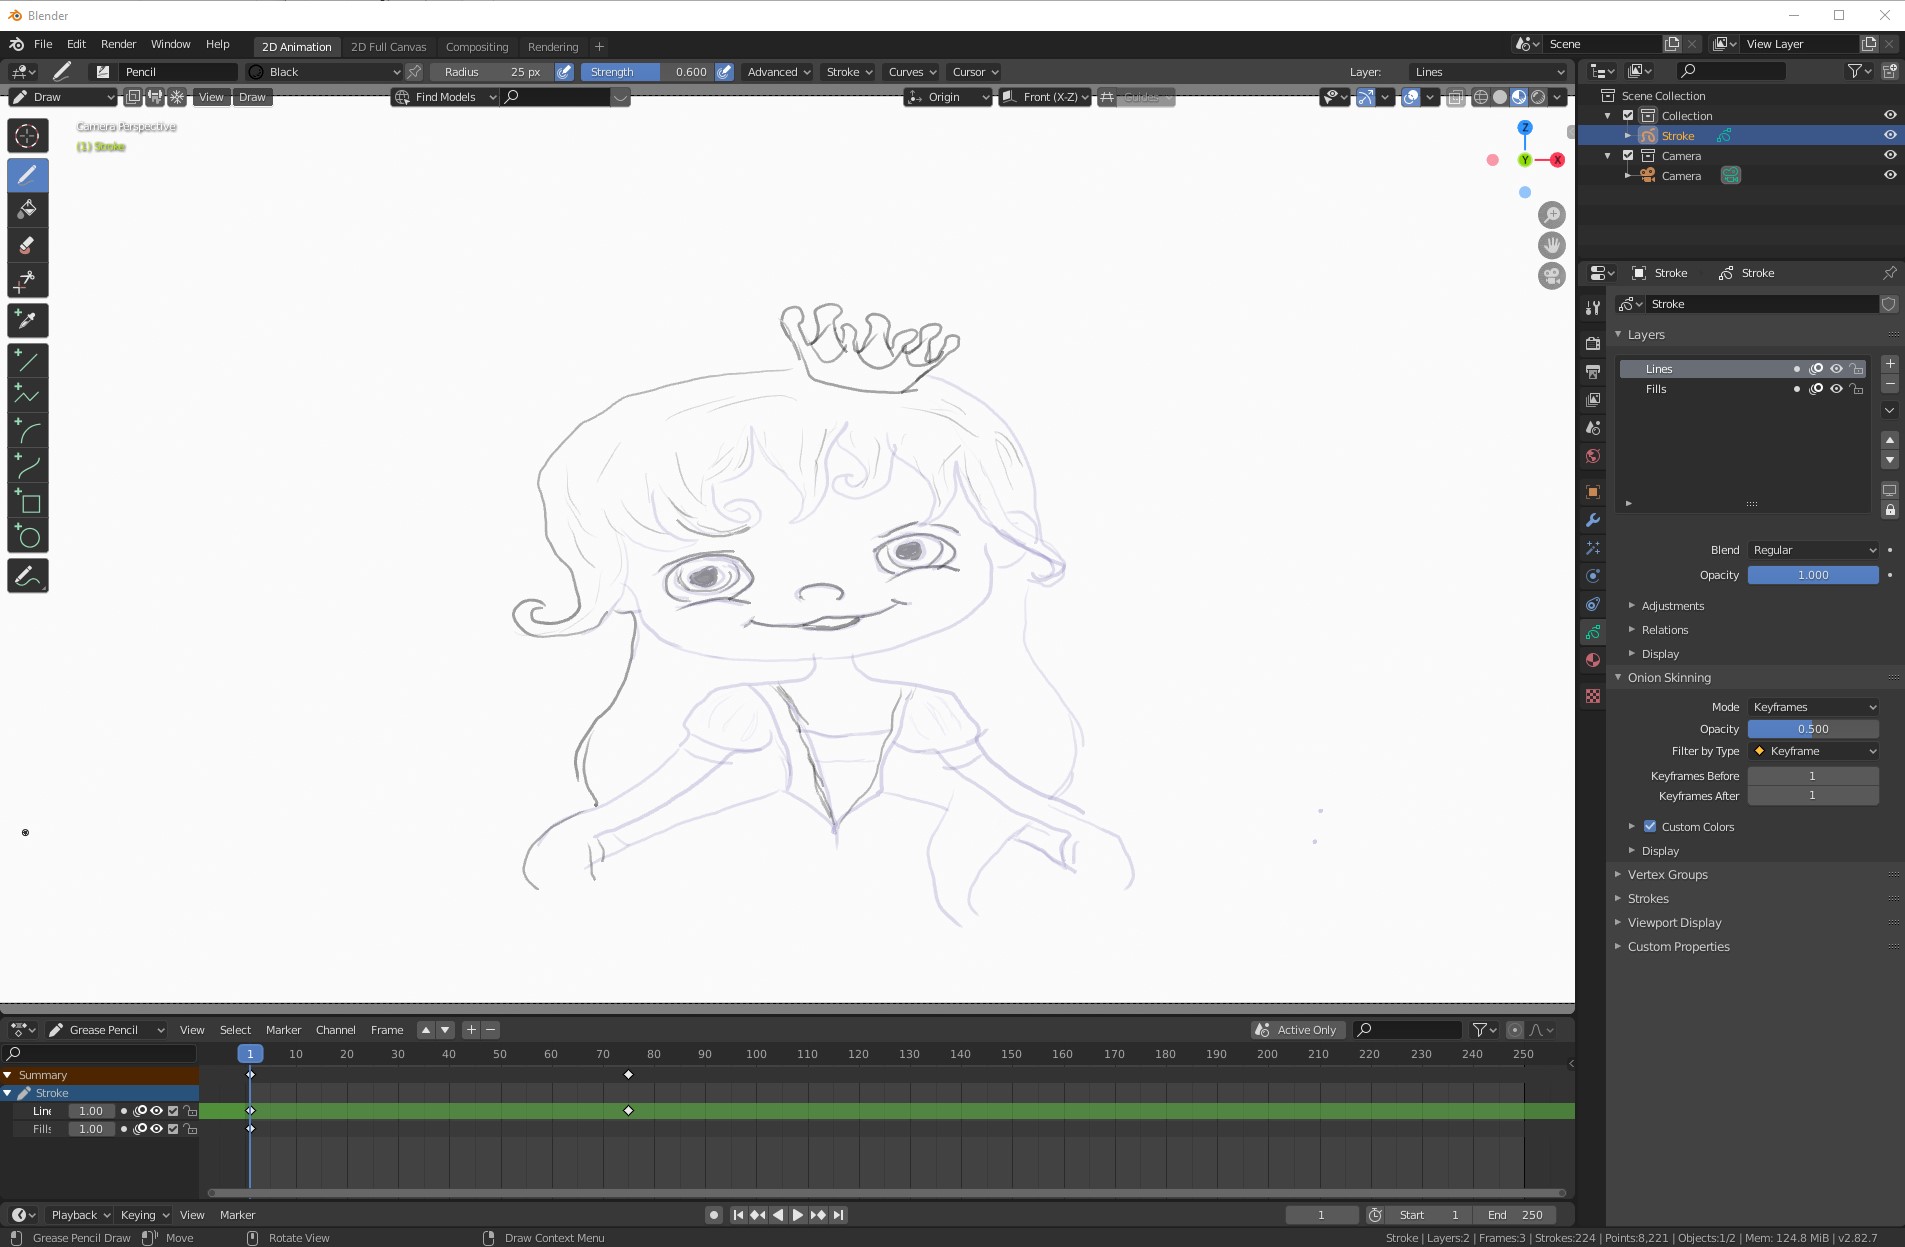This screenshot has width=1905, height=1247.
Task: Open the Material properties tab icon
Action: coord(1593,660)
